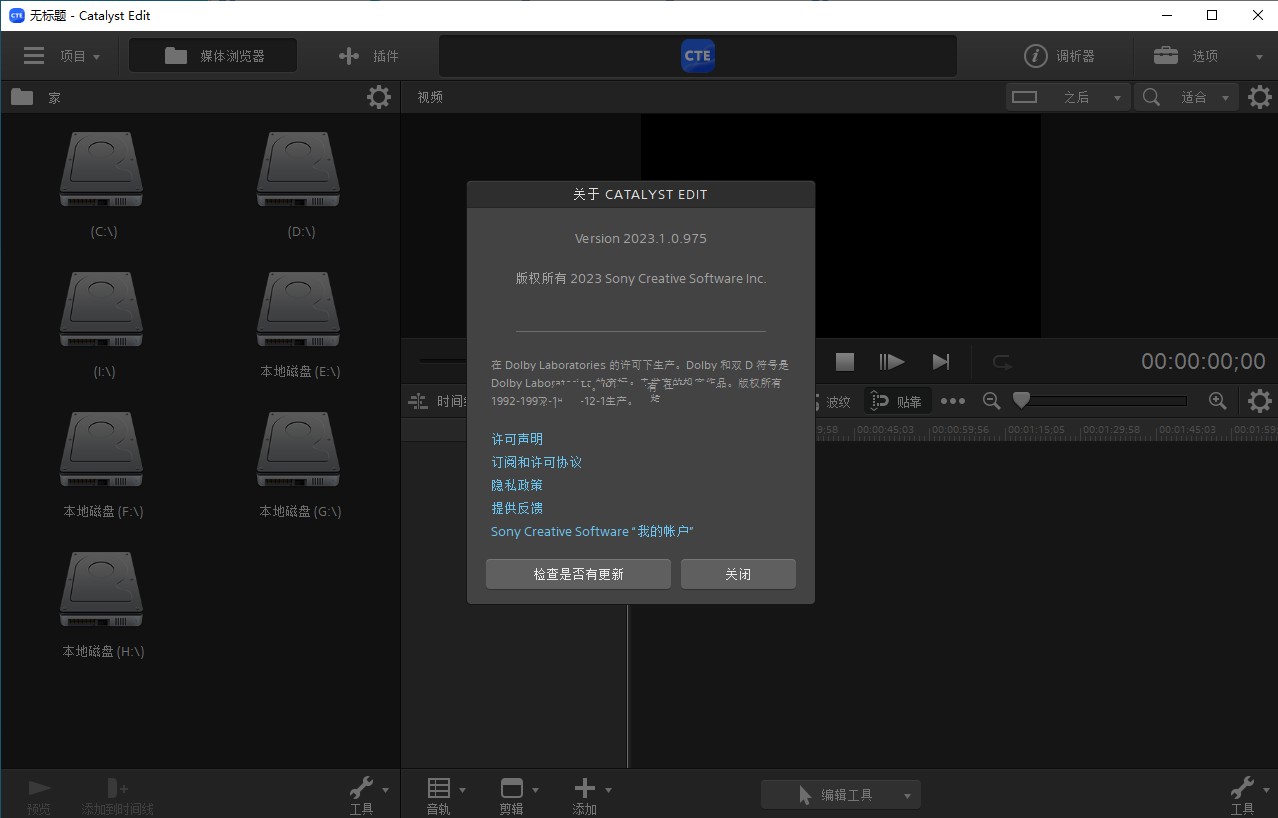Click the 00:00:00;00 timecode display
The width and height of the screenshot is (1278, 818).
pos(1203,361)
